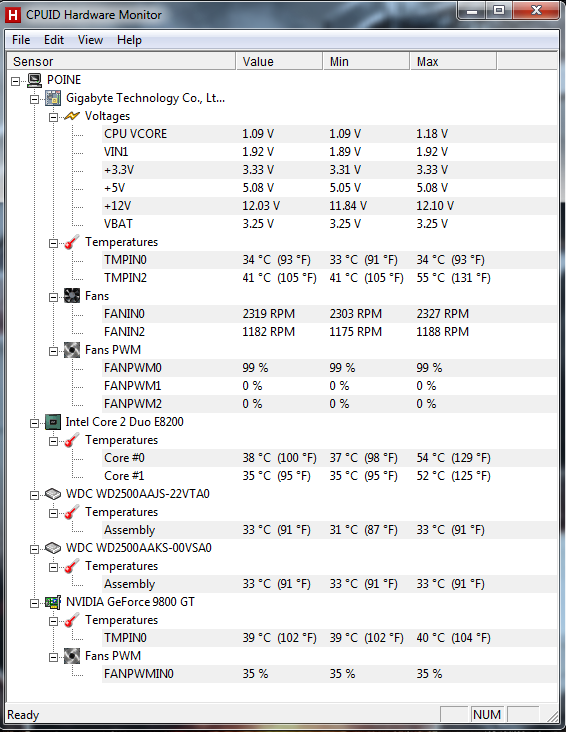Open the Help menu
The image size is (566, 732).
(129, 40)
